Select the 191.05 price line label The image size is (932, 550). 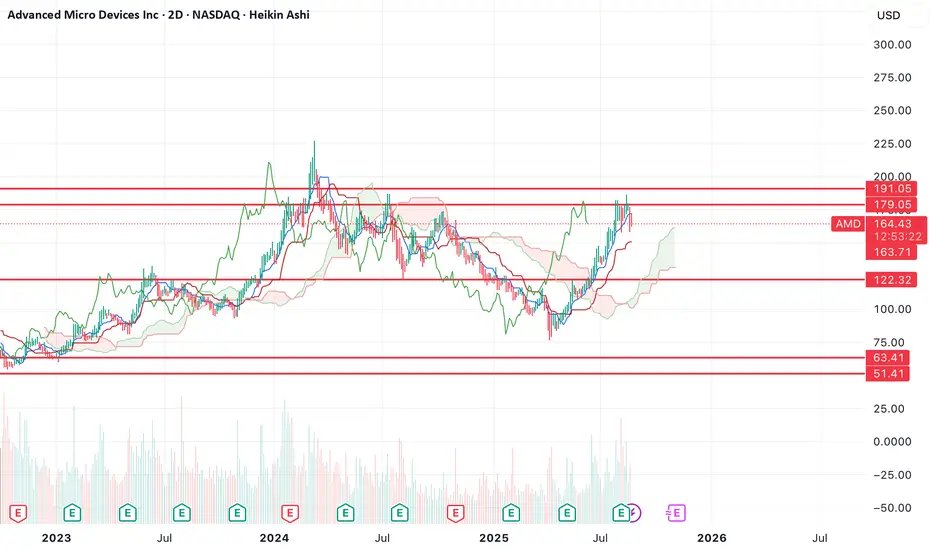coord(892,188)
